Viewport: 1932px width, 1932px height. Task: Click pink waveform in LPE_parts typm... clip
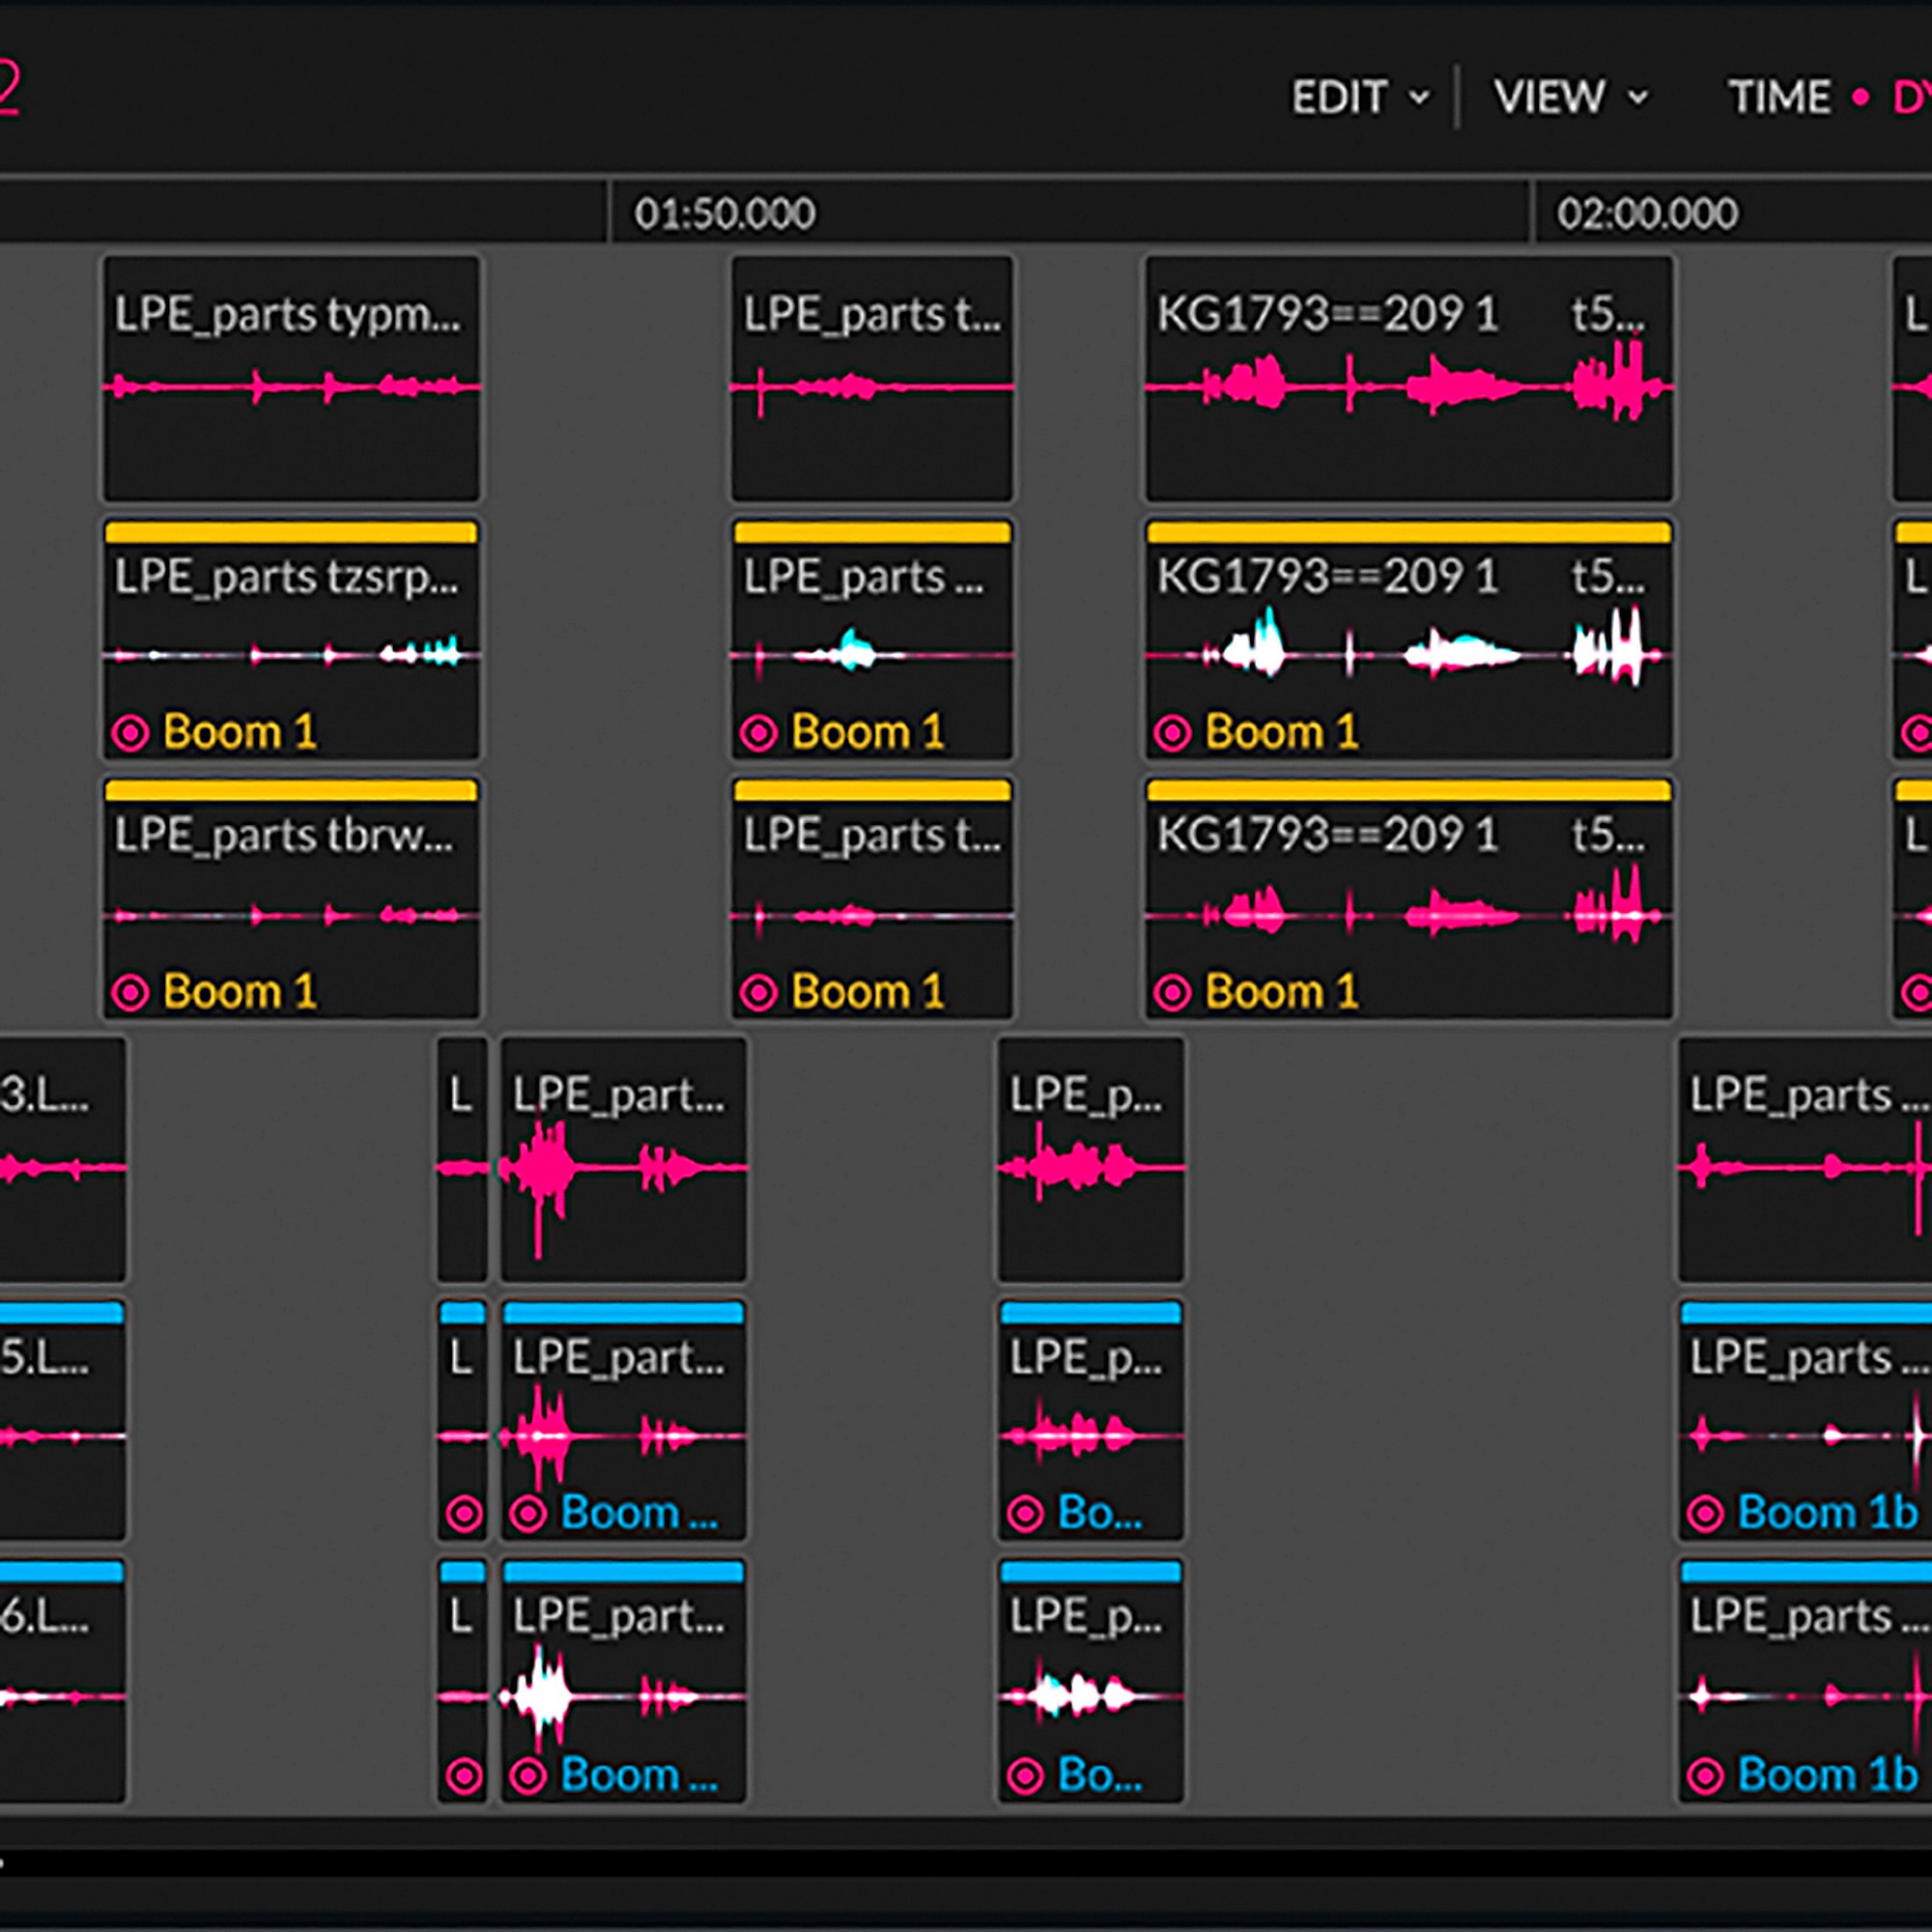click(291, 386)
